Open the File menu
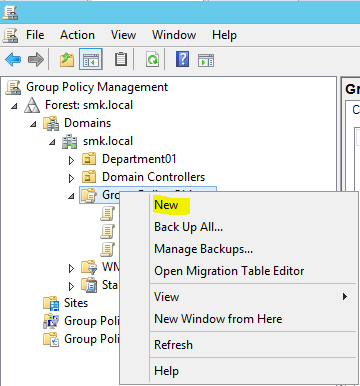This screenshot has width=360, height=386. point(35,35)
